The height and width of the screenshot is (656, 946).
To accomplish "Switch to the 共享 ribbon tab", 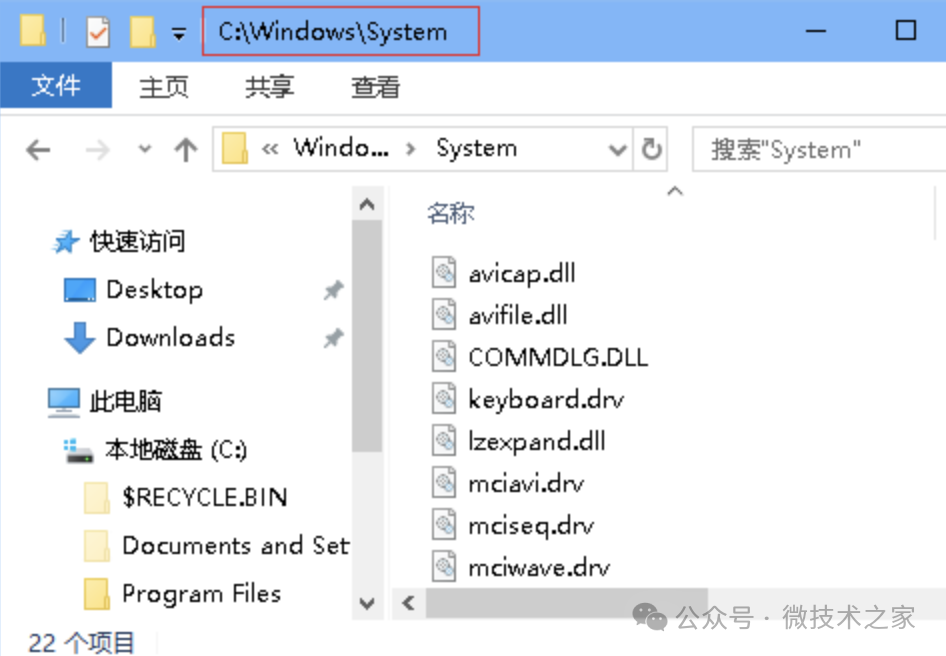I will point(269,87).
